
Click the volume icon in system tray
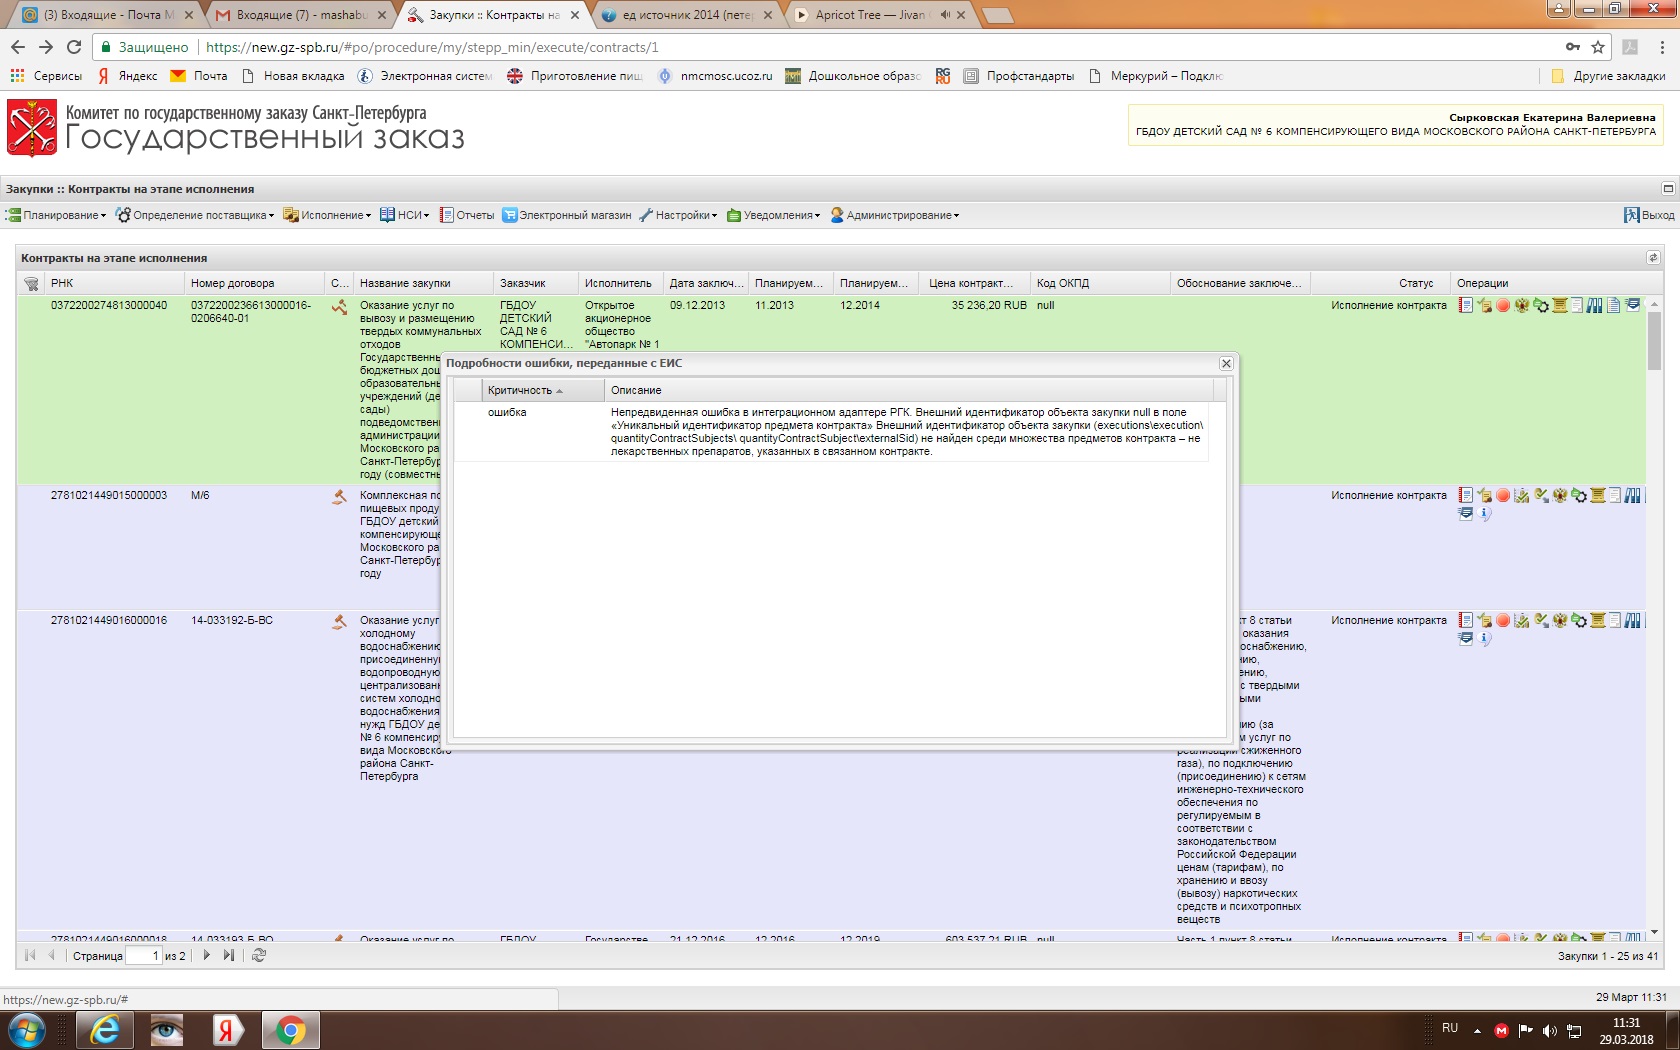(1550, 1030)
